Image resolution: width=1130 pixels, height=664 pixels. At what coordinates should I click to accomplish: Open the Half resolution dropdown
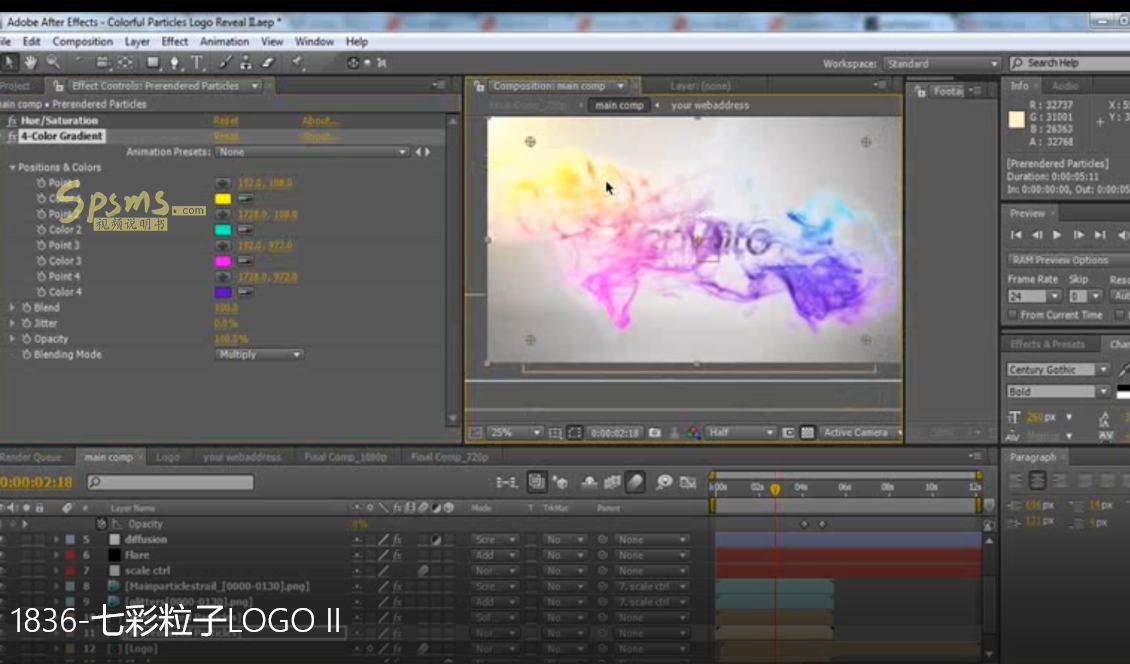[740, 433]
